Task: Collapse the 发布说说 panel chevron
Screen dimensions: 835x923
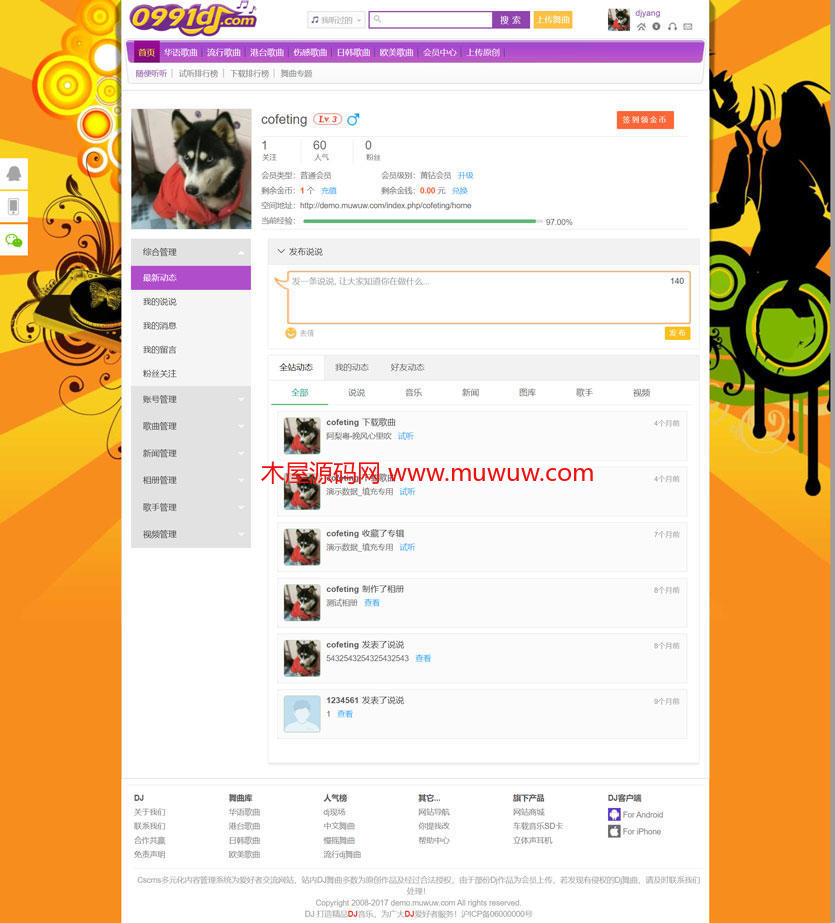Action: pos(281,252)
